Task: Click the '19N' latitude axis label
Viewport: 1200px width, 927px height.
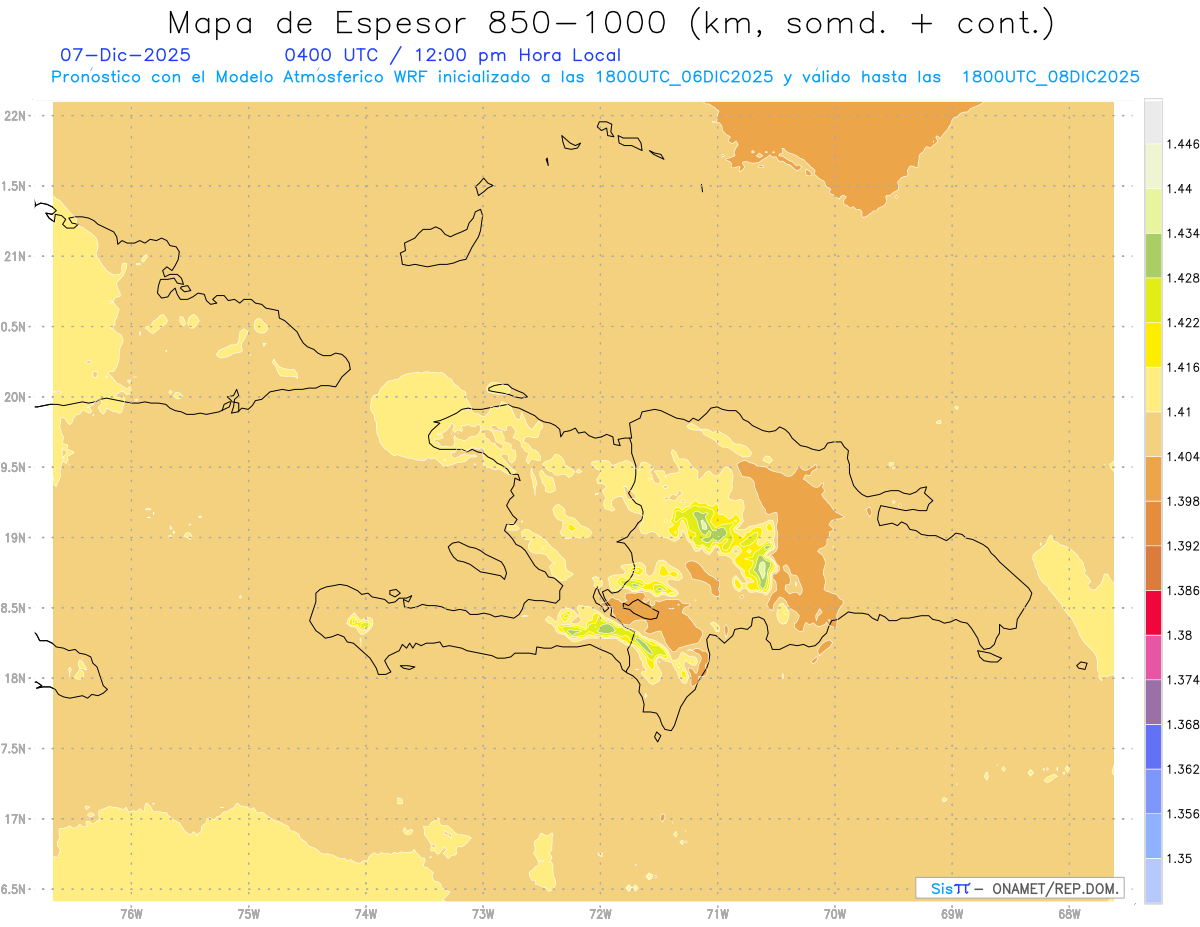Action: pos(15,537)
